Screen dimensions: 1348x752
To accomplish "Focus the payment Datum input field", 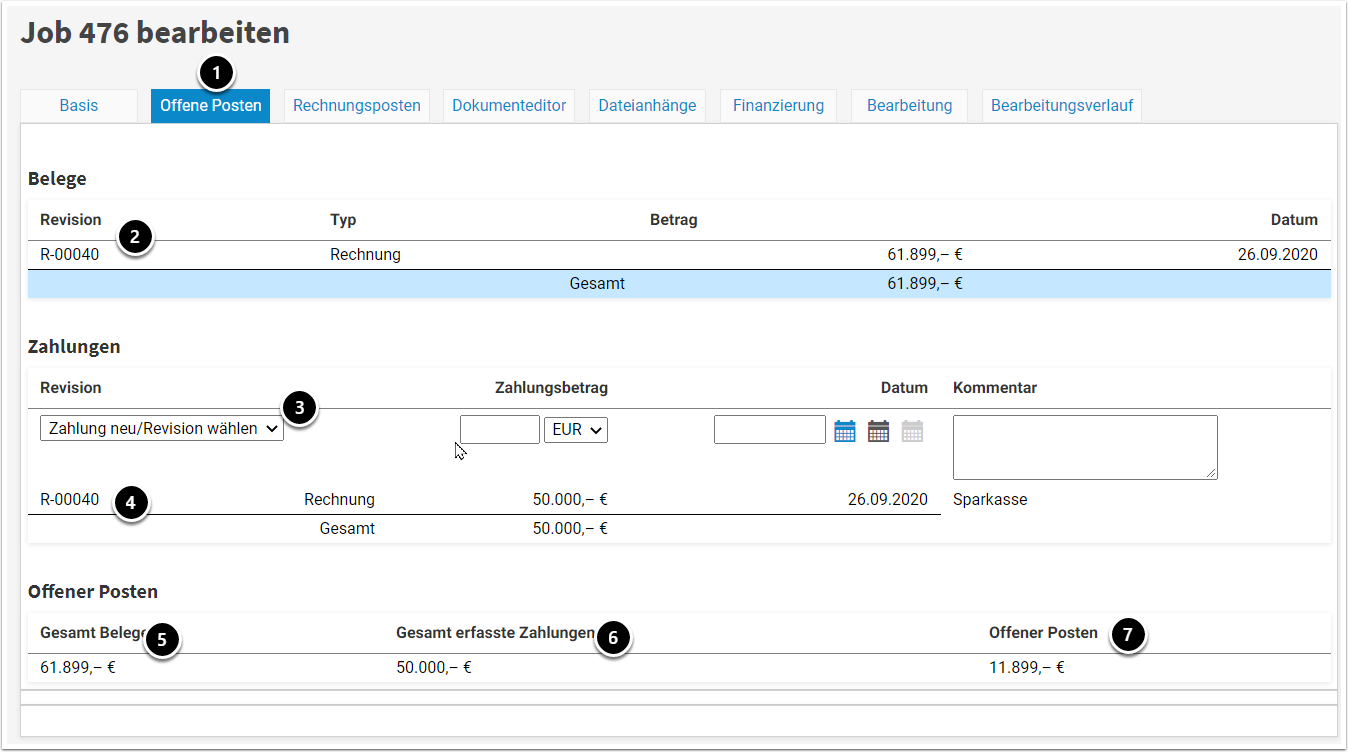I will point(770,430).
